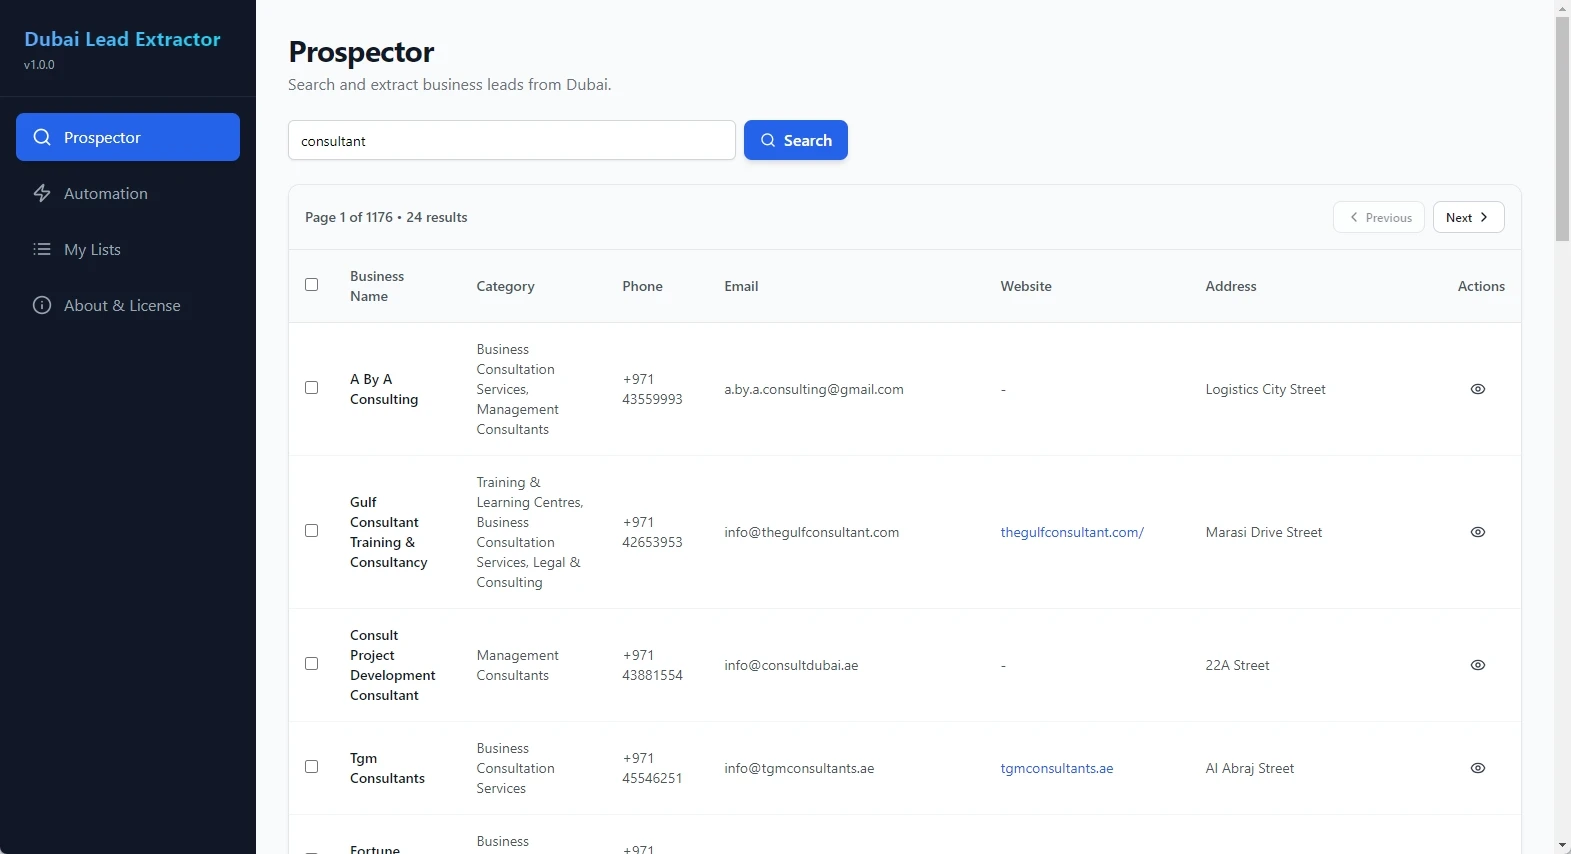Open the thegulfconsultant.com/ website link
Image resolution: width=1571 pixels, height=854 pixels.
coord(1072,532)
